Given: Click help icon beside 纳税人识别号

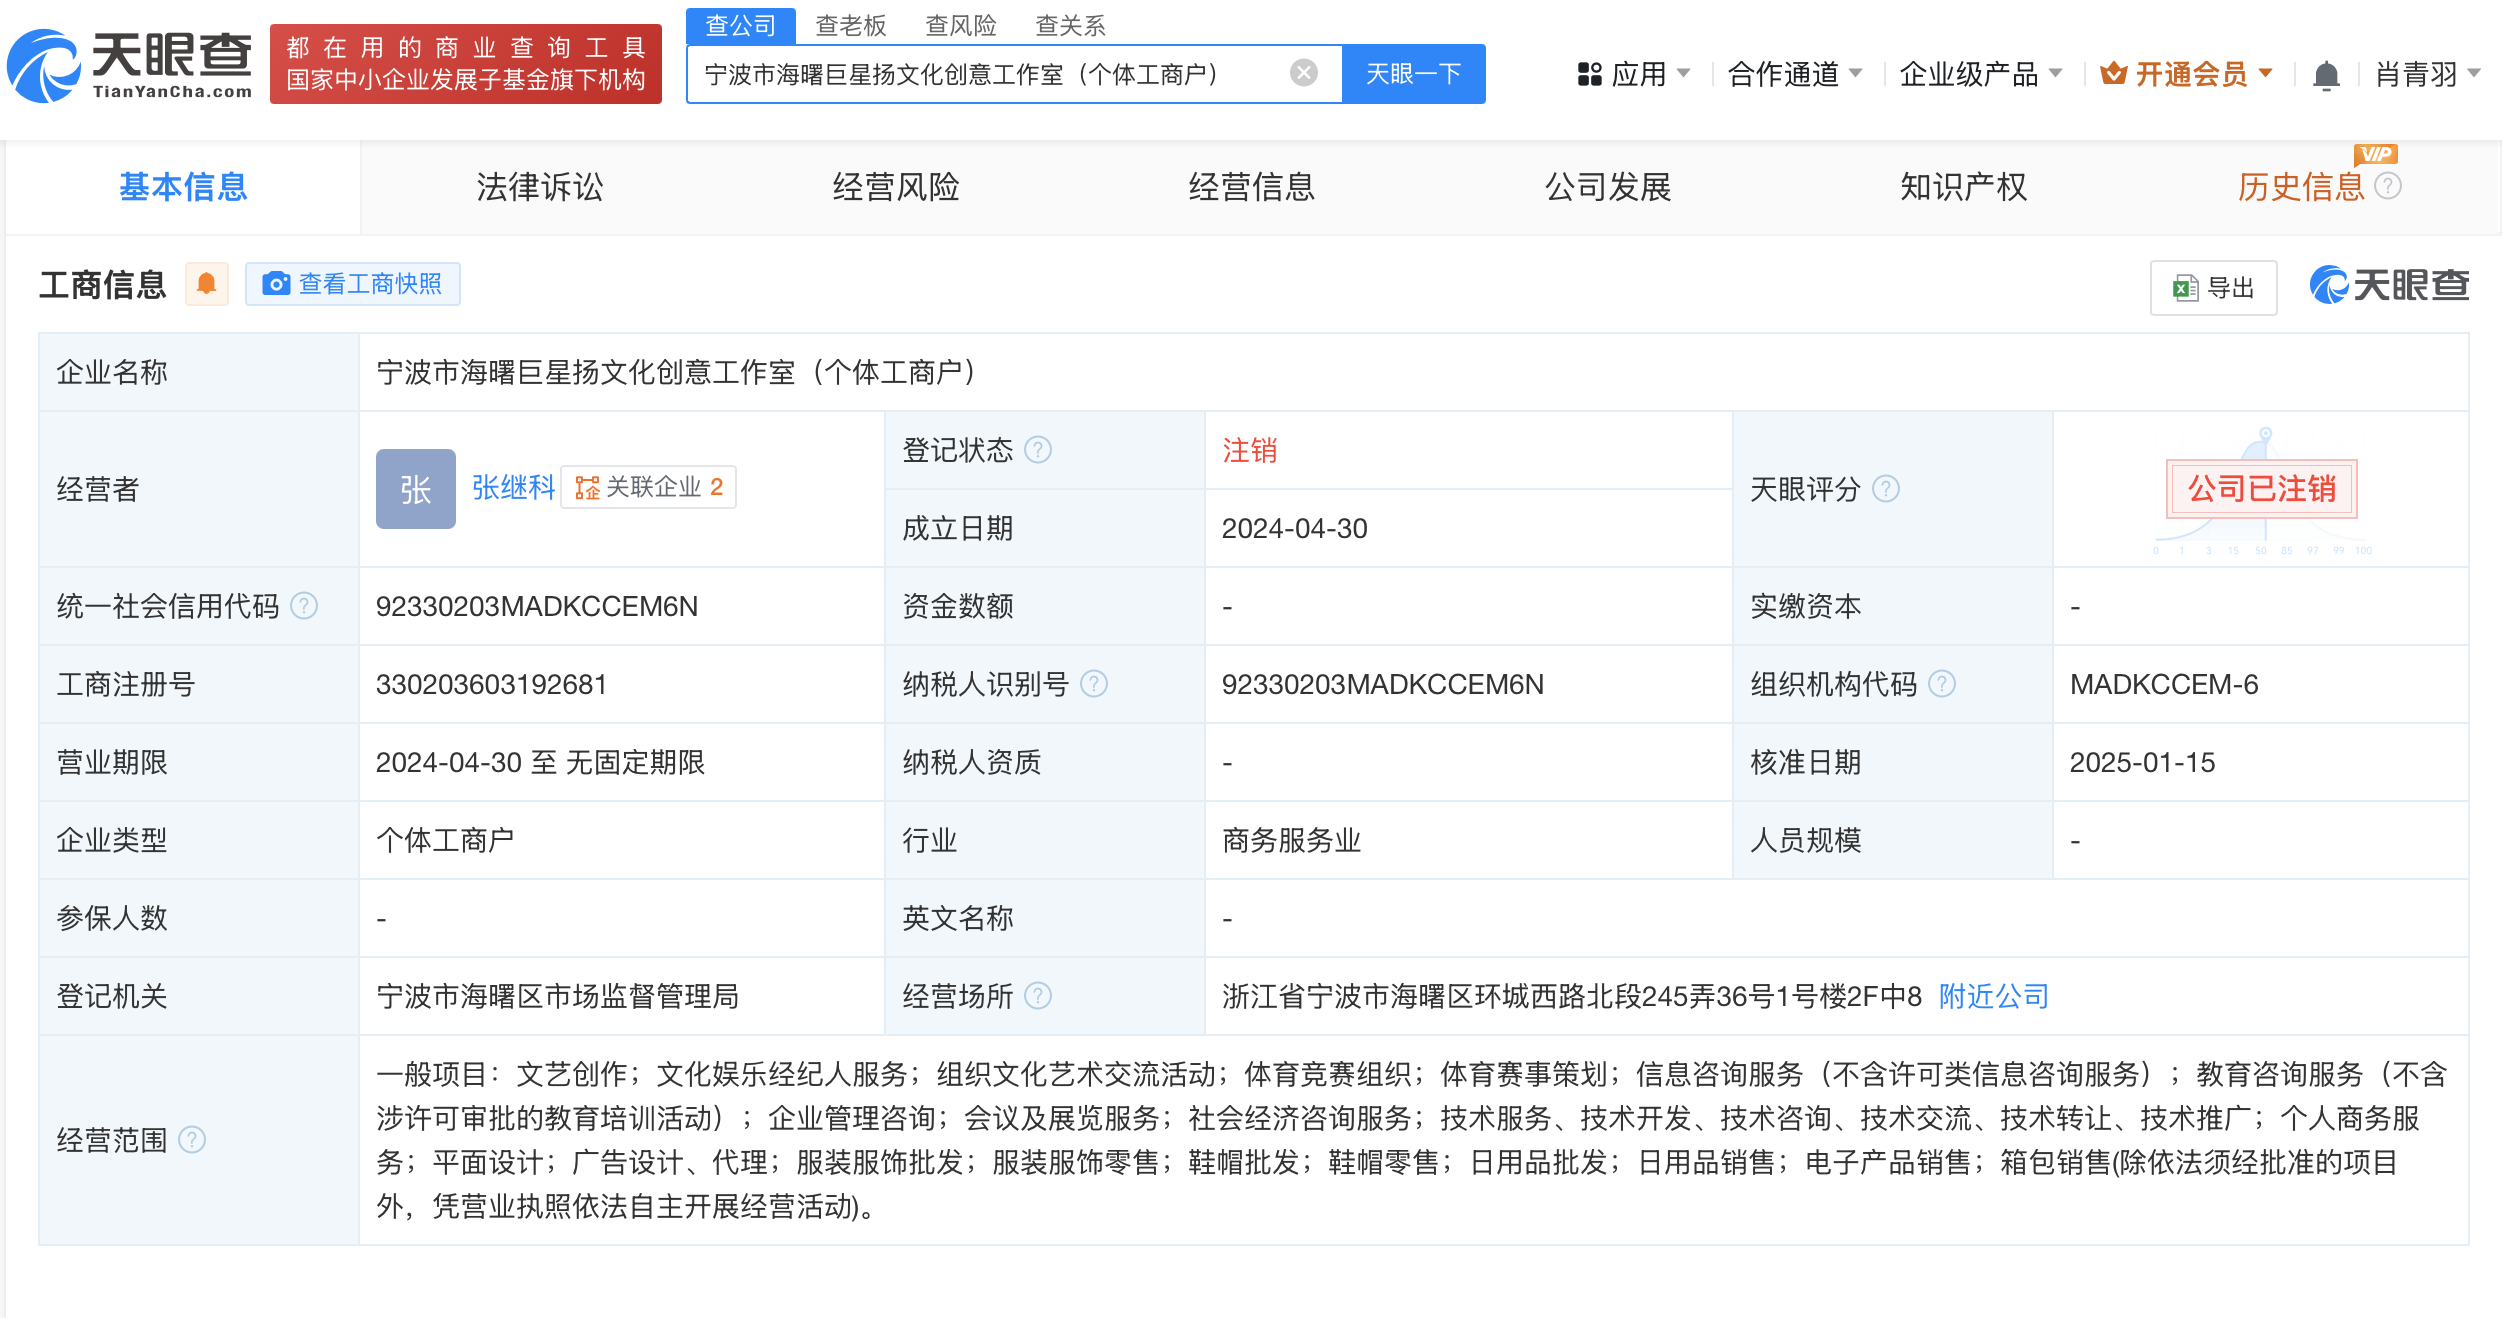Looking at the screenshot, I should tap(1094, 684).
